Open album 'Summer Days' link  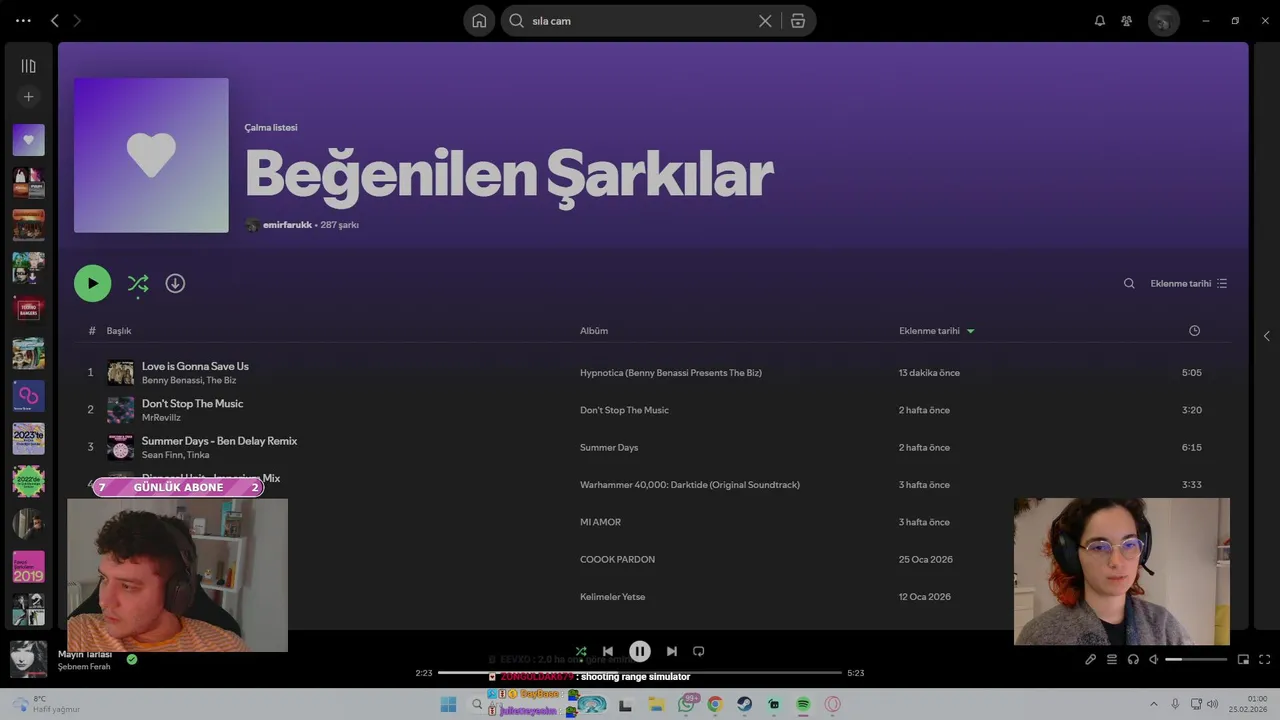[609, 448]
